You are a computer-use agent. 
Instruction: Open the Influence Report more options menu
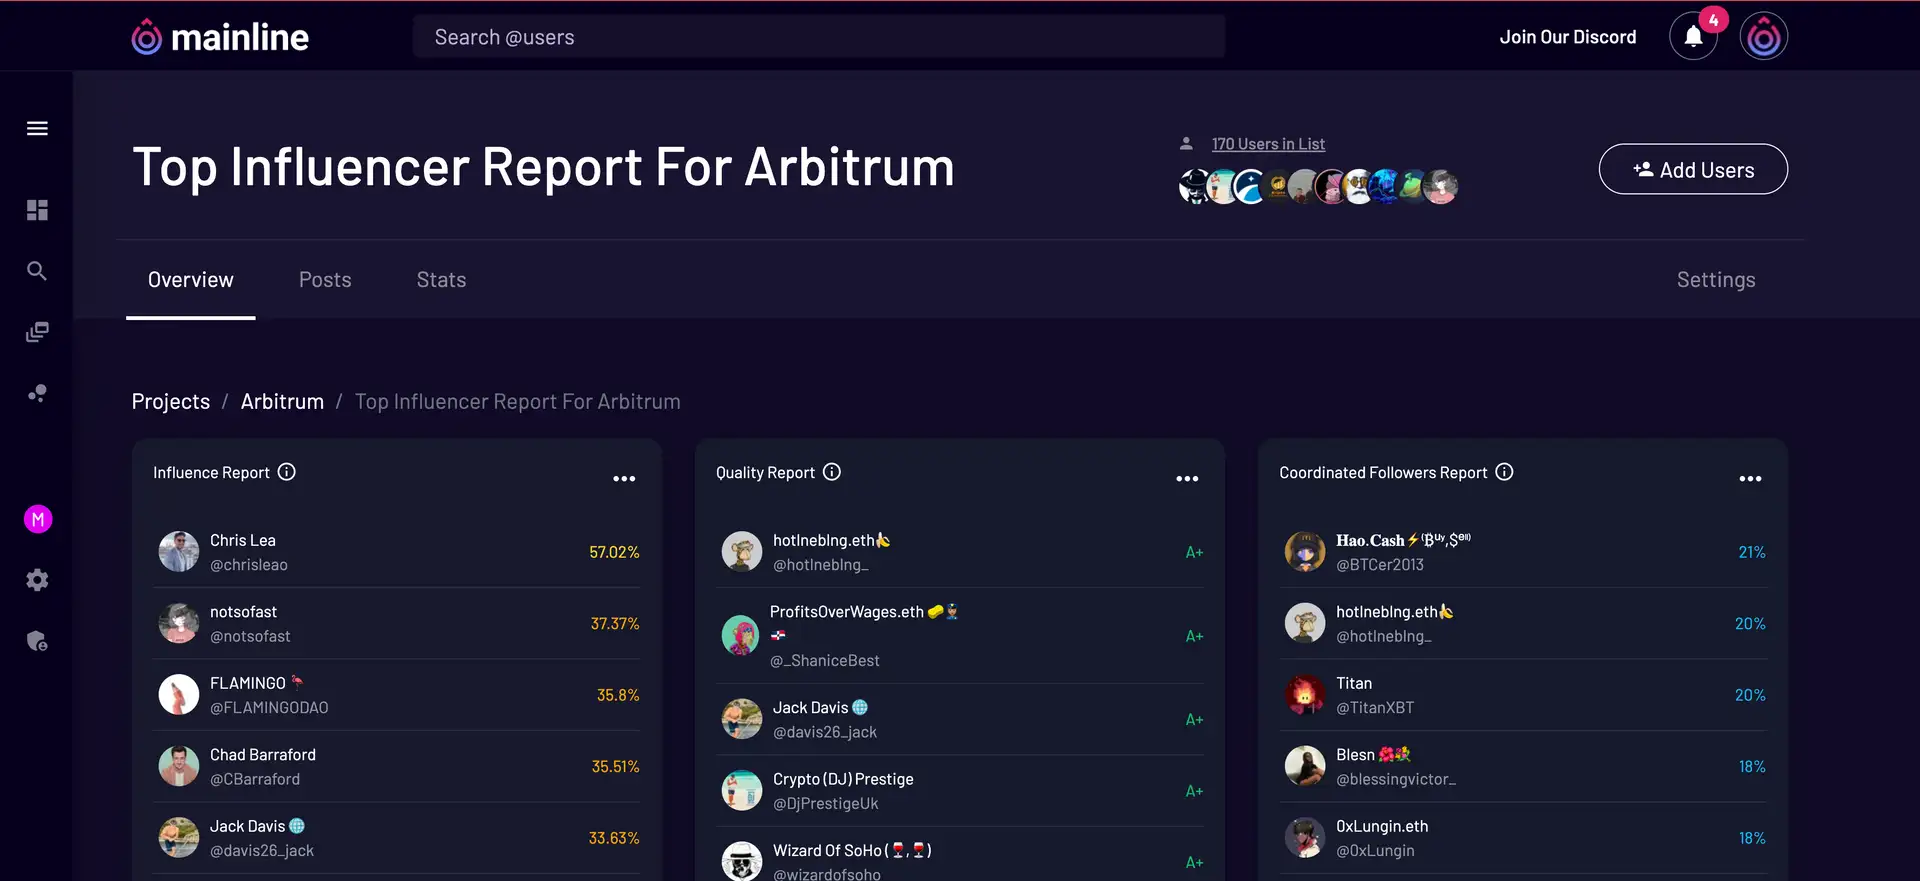tap(624, 479)
